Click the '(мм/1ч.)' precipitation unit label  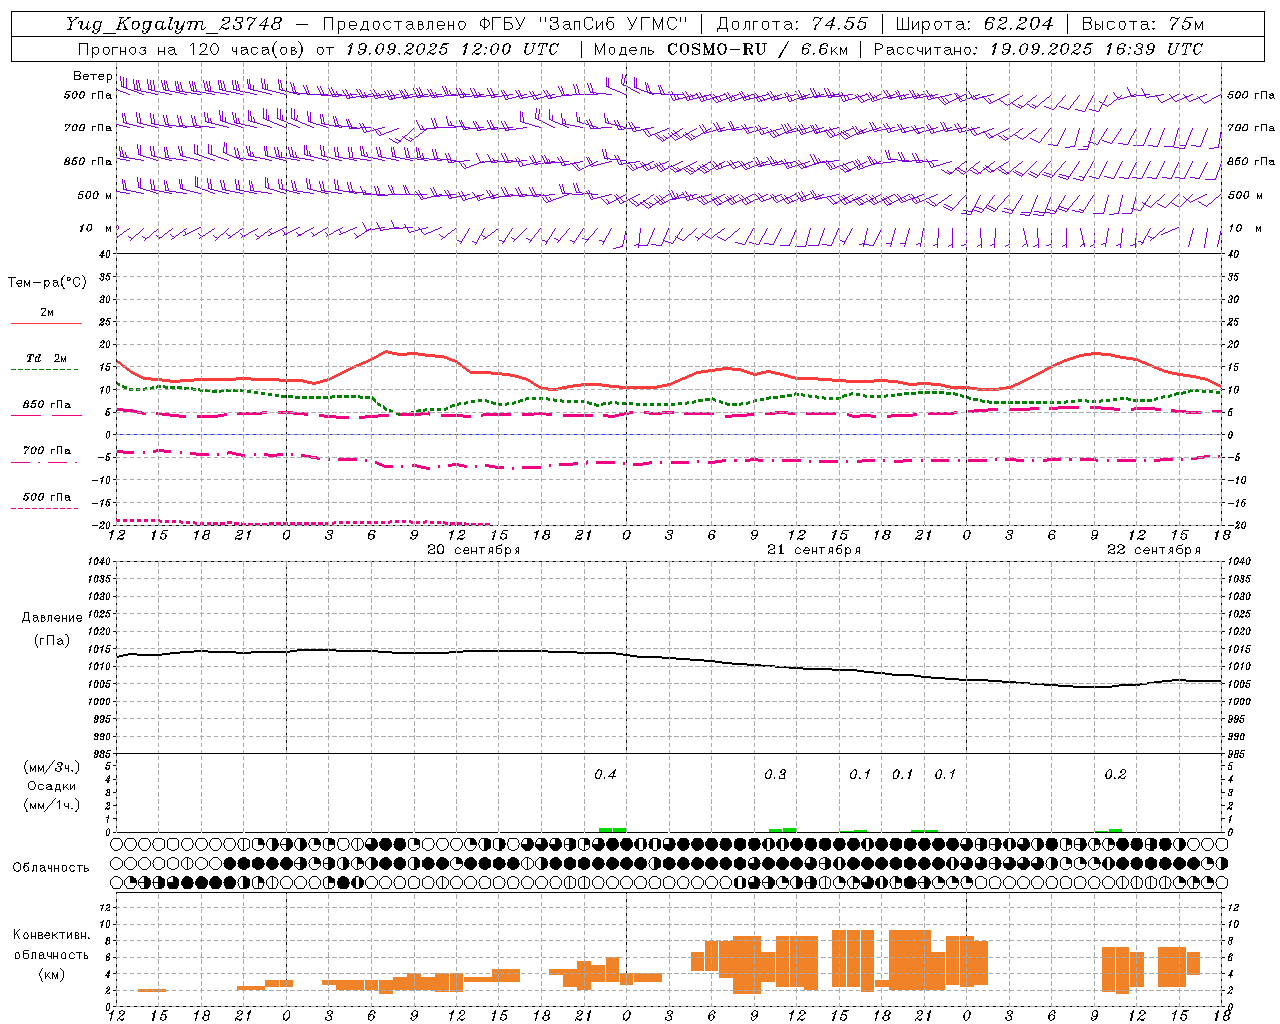pyautogui.click(x=52, y=805)
